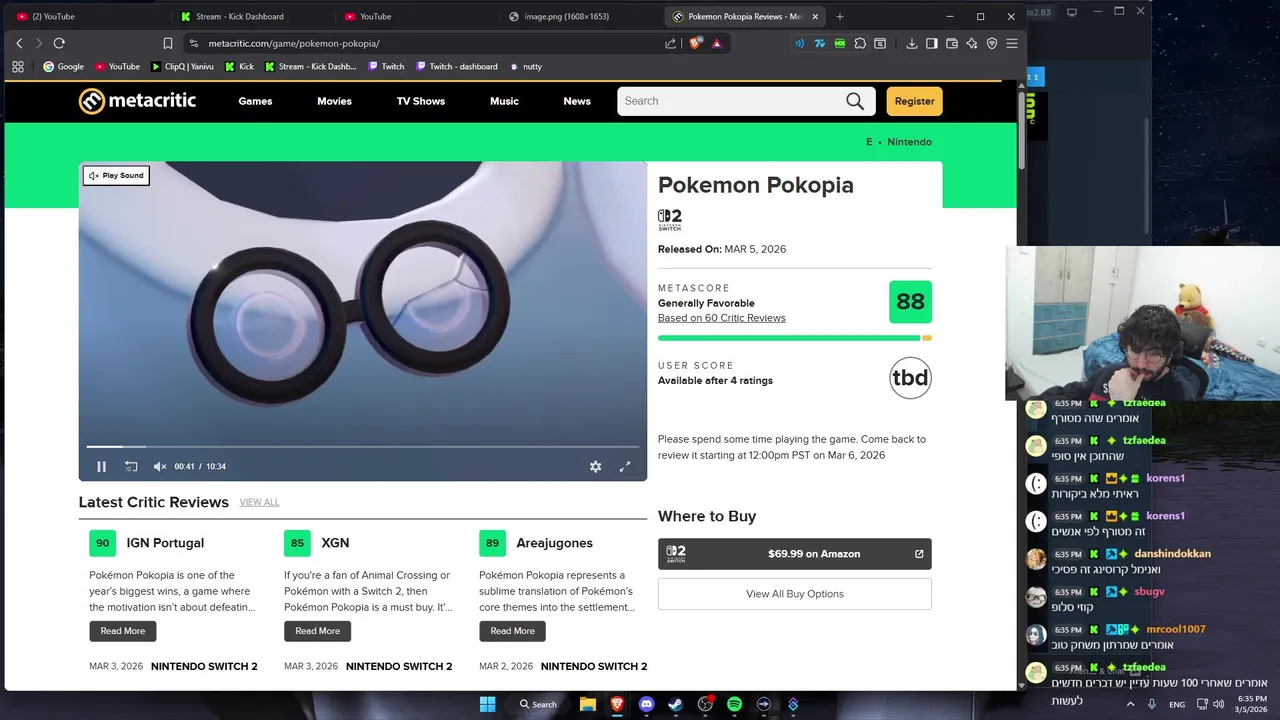Open the TV Shows menu on Metacritic

(x=421, y=101)
